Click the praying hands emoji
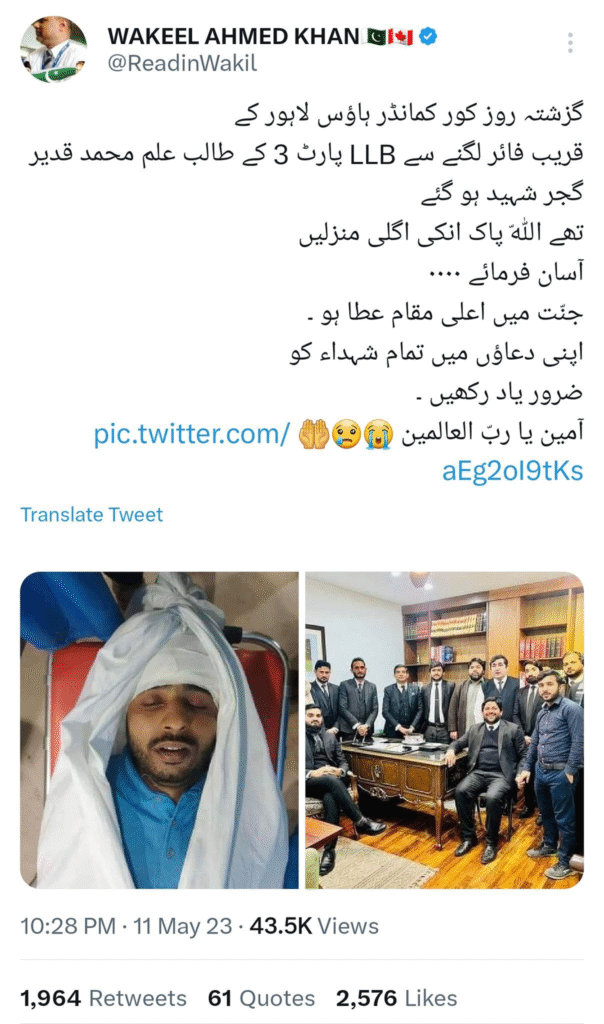 coord(314,434)
